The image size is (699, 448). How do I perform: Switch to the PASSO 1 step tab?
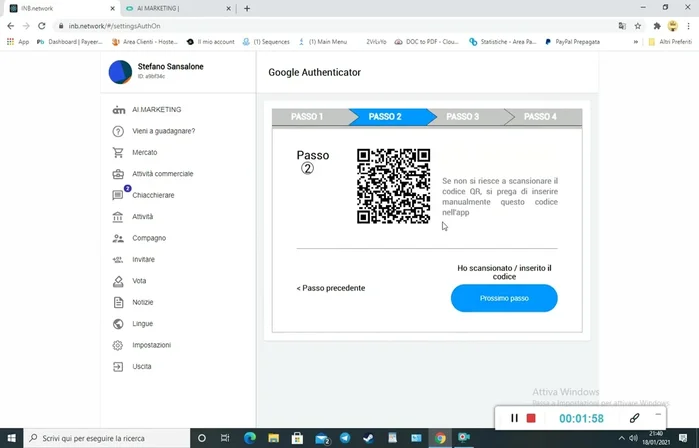(307, 117)
